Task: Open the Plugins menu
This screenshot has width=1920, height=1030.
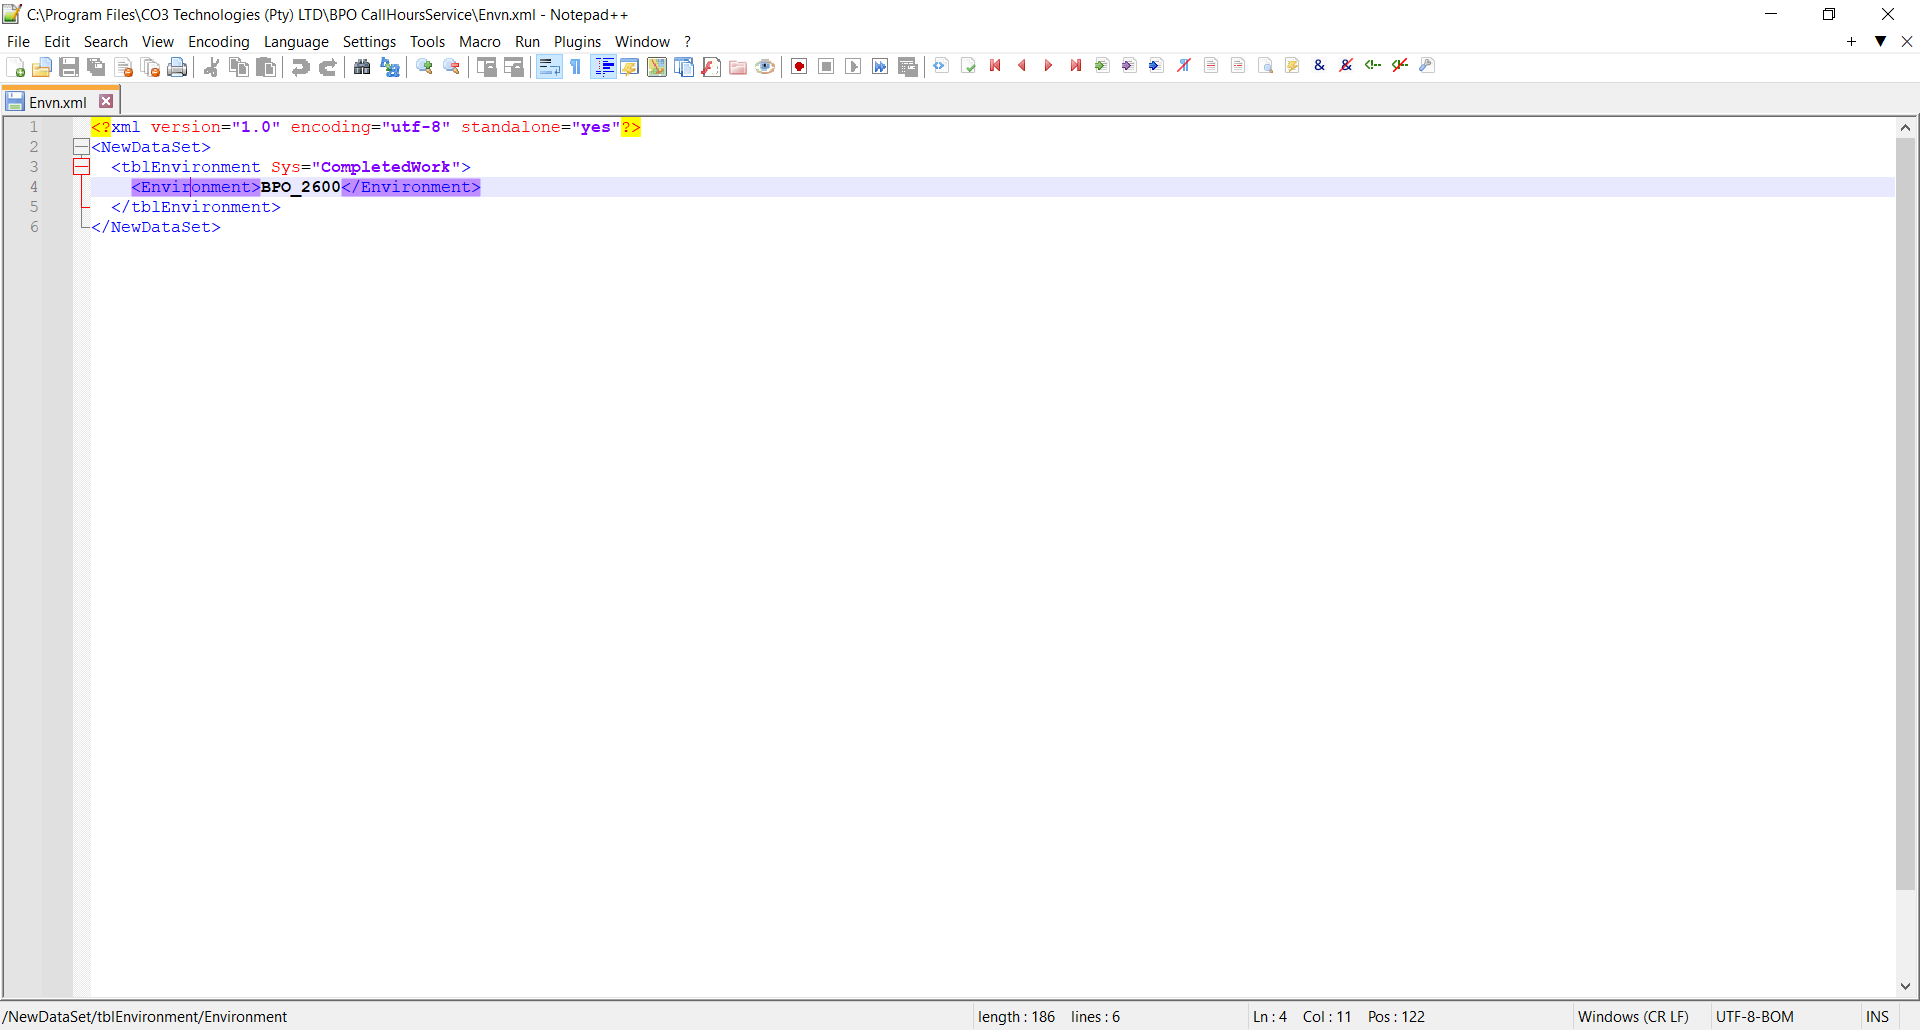Action: click(578, 42)
